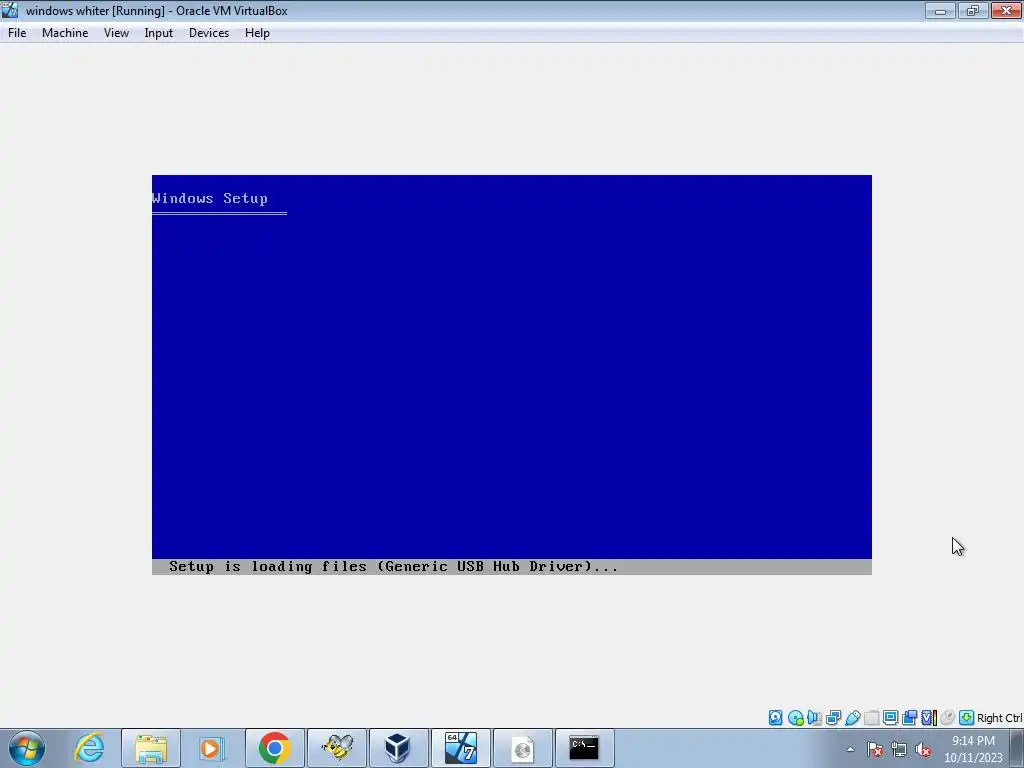Click the 'Windows Setup' heading text
Image resolution: width=1024 pixels, height=768 pixels.
pos(210,198)
